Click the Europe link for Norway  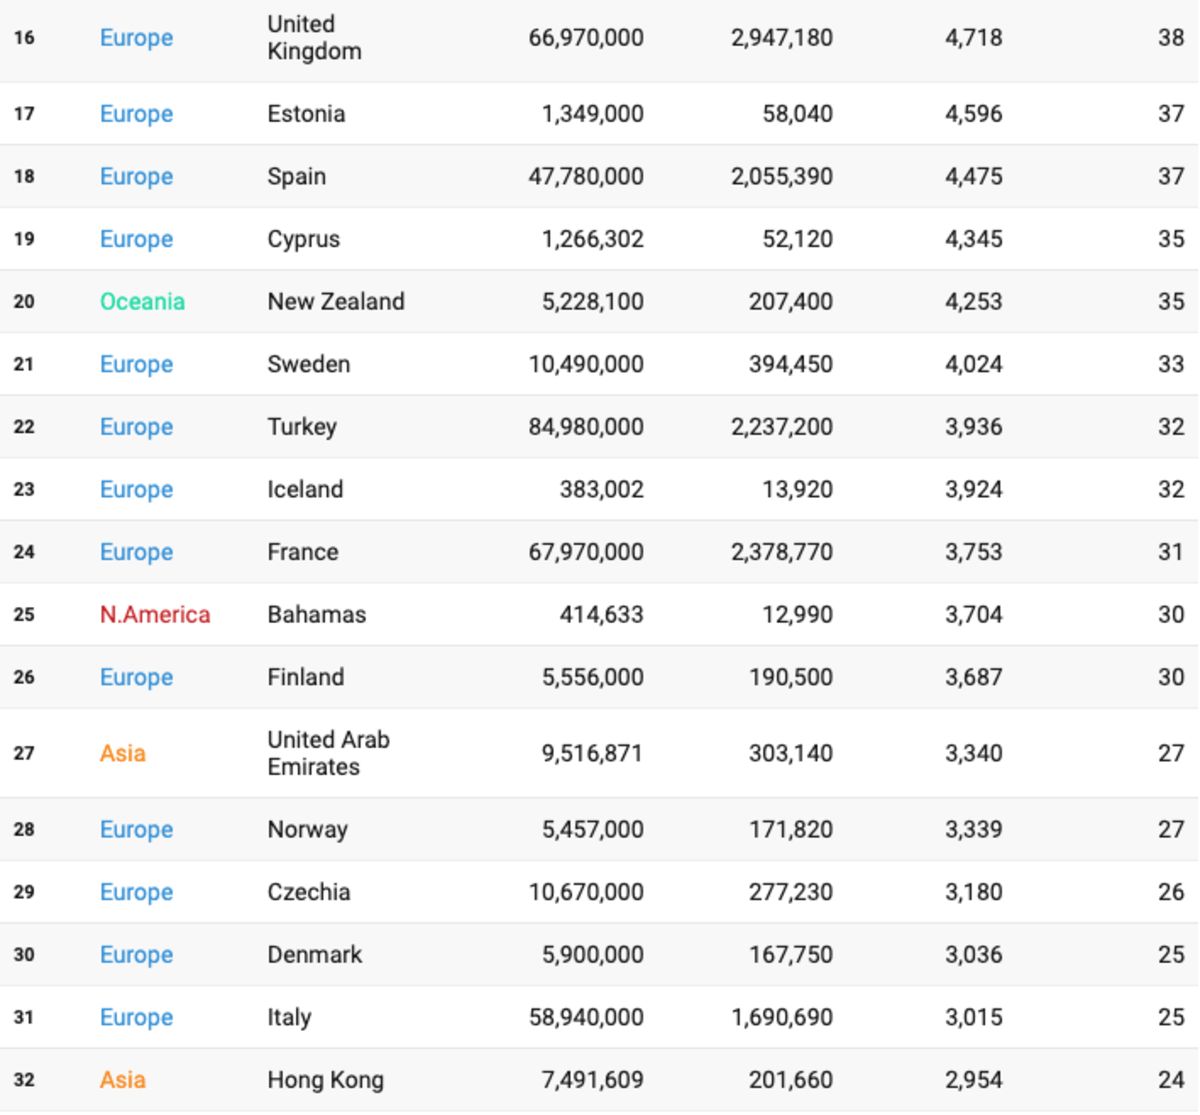(136, 830)
